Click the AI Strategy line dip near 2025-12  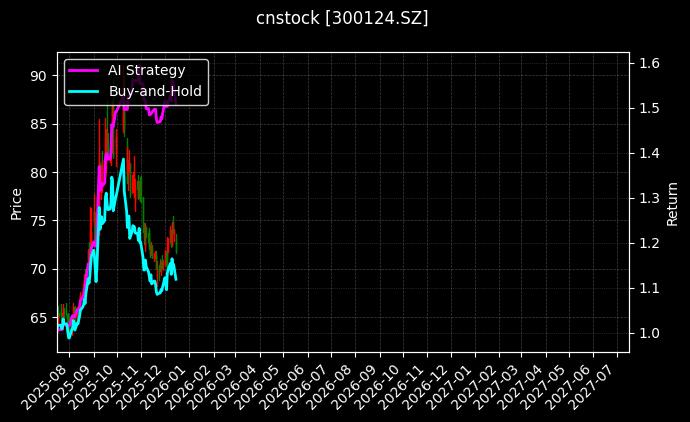point(158,122)
